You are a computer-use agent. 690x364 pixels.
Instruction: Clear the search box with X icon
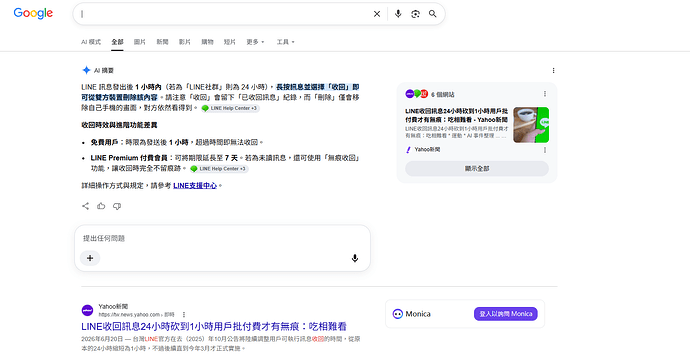[x=377, y=14]
